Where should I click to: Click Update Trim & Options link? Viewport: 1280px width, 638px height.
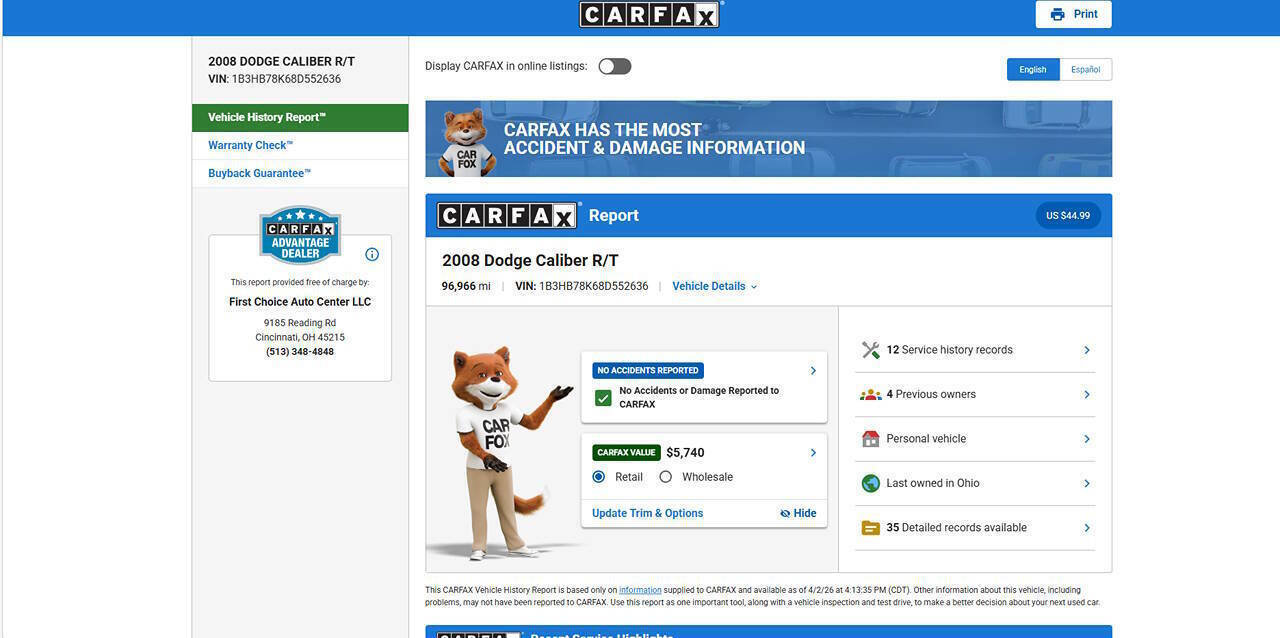tap(647, 513)
